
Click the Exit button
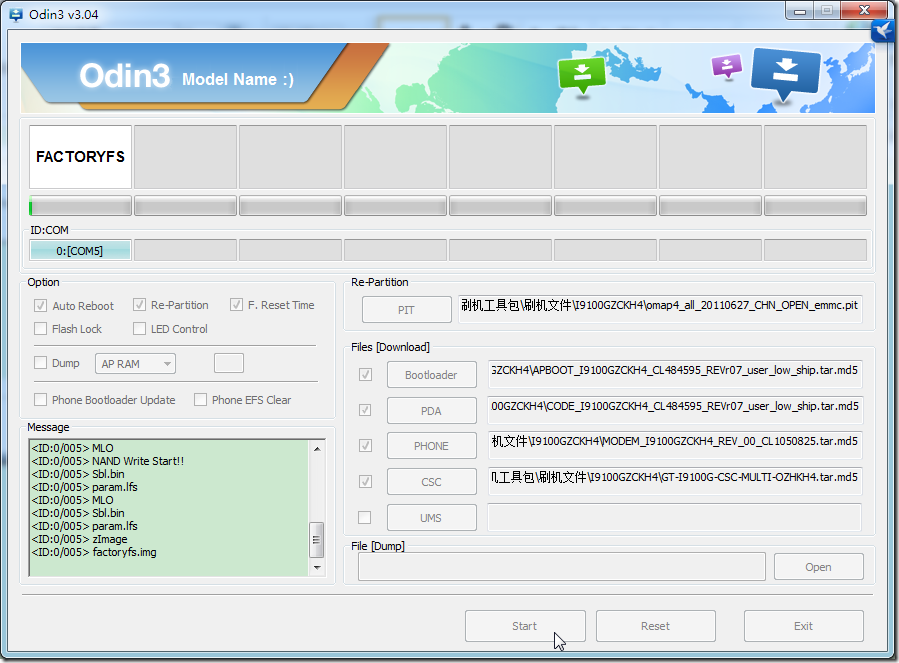tap(804, 626)
